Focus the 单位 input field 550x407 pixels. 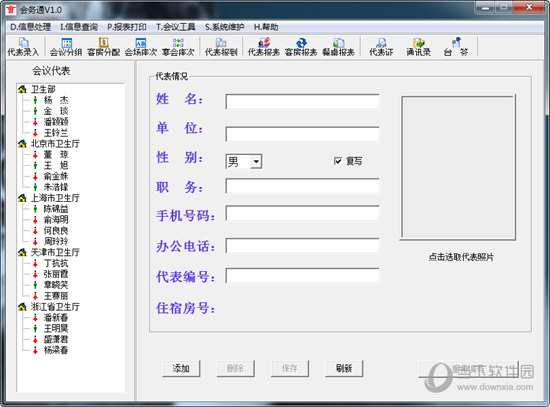pyautogui.click(x=302, y=134)
